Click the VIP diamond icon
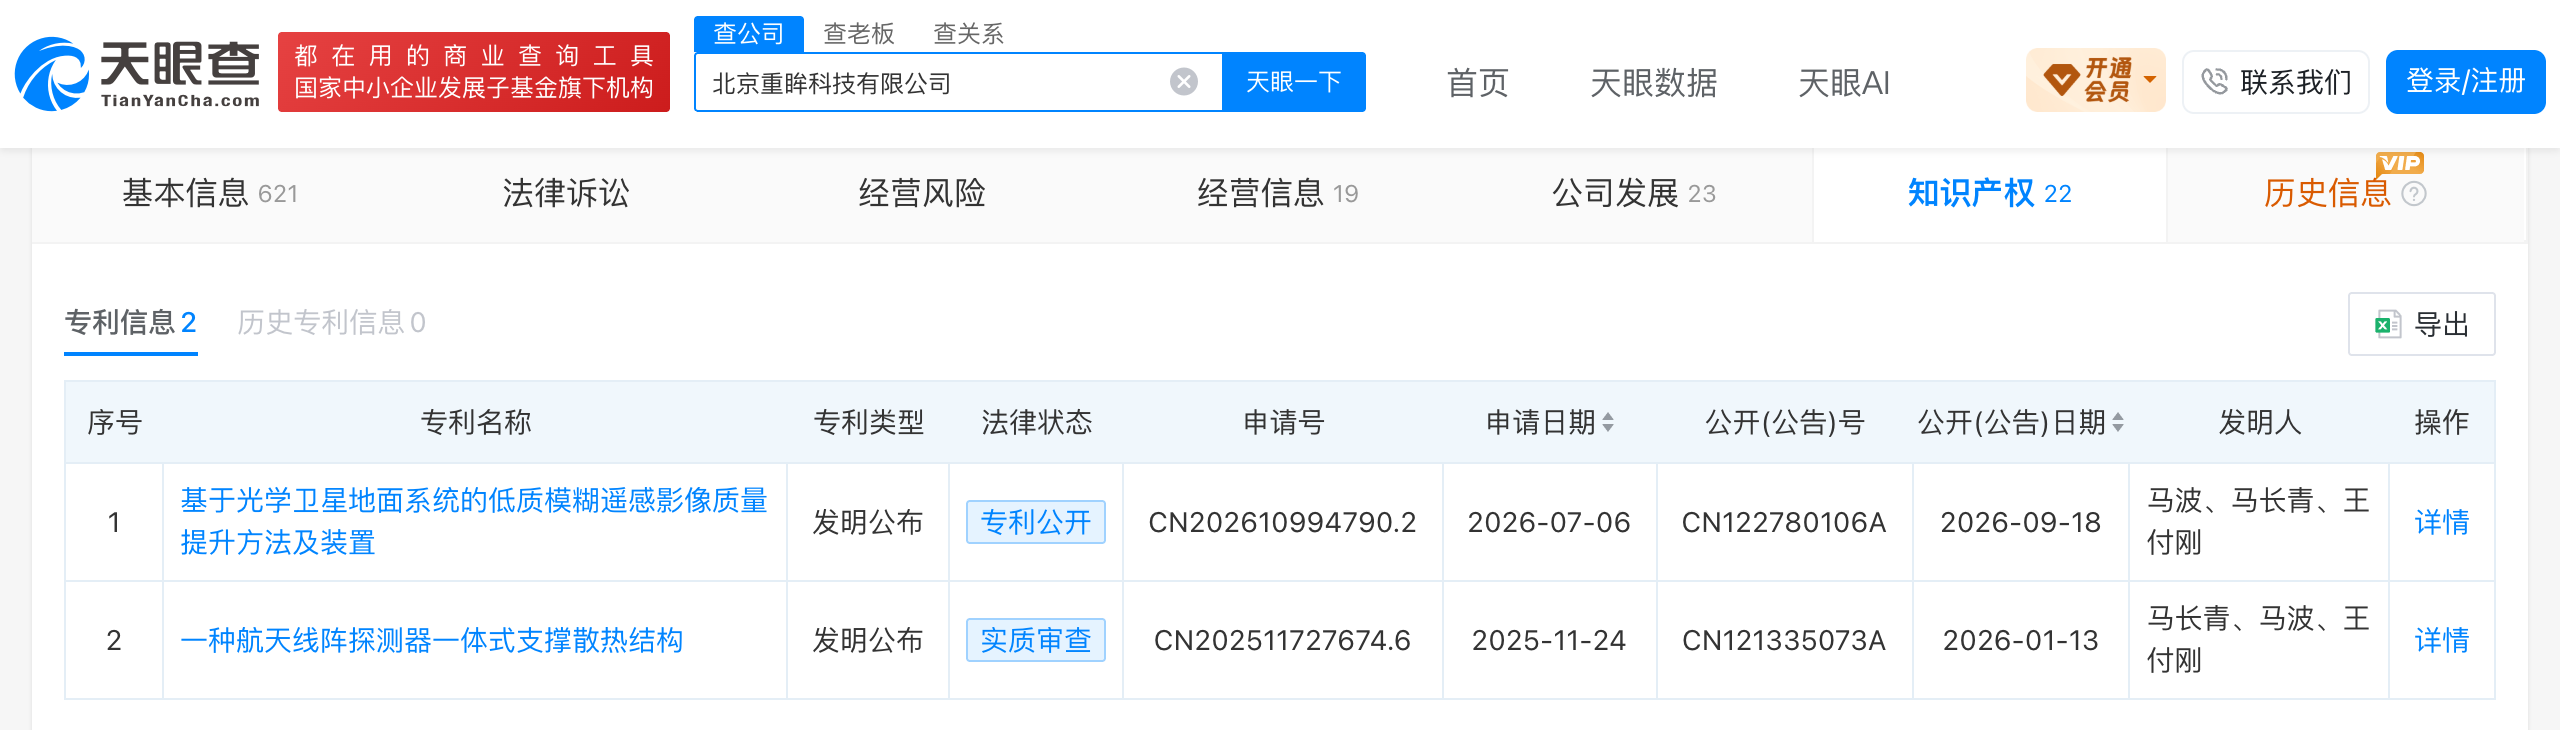This screenshot has width=2560, height=730. (2061, 80)
